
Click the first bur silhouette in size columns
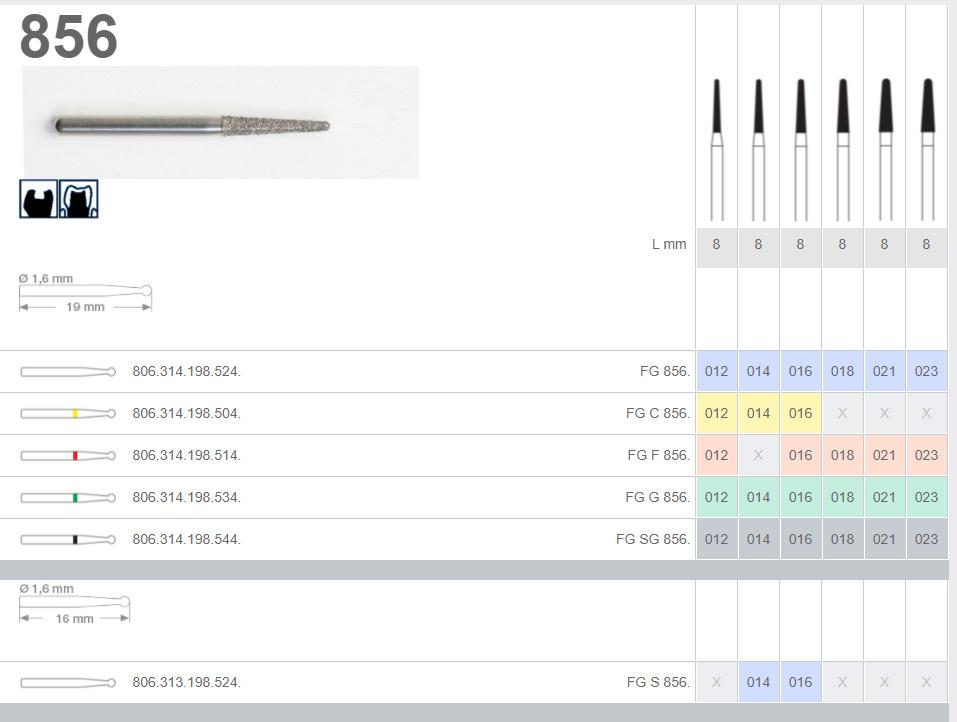(x=717, y=150)
